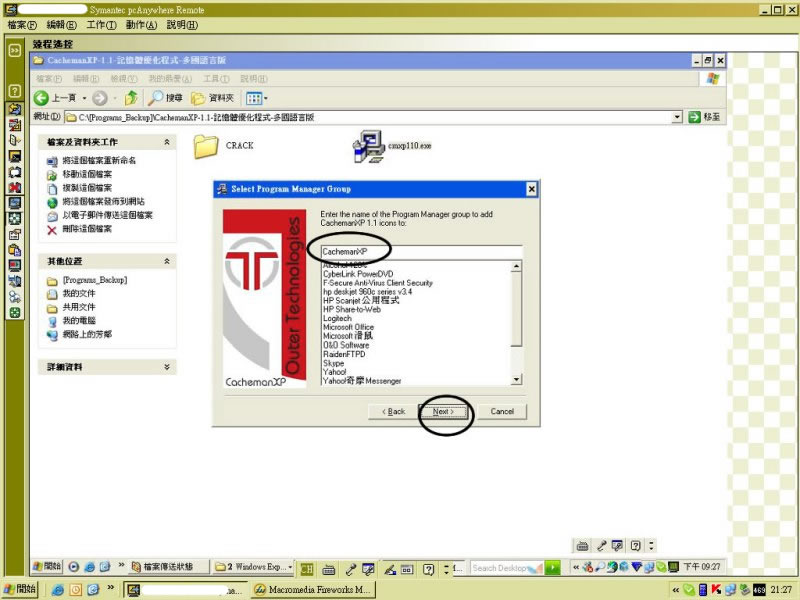Select CyberLink PowerDVD in the group list
Viewport: 800px width, 600px height.
[358, 274]
